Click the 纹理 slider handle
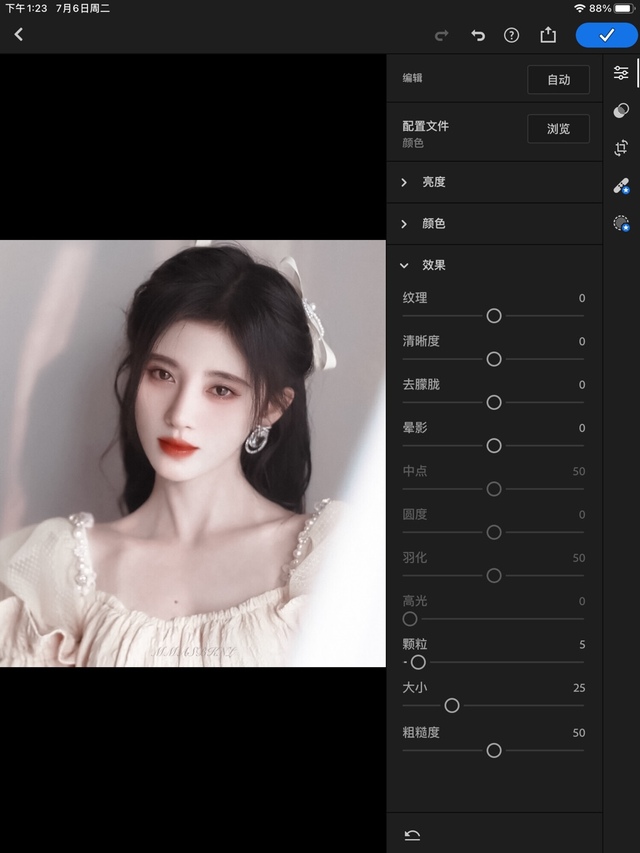The width and height of the screenshot is (640, 853). 494,316
